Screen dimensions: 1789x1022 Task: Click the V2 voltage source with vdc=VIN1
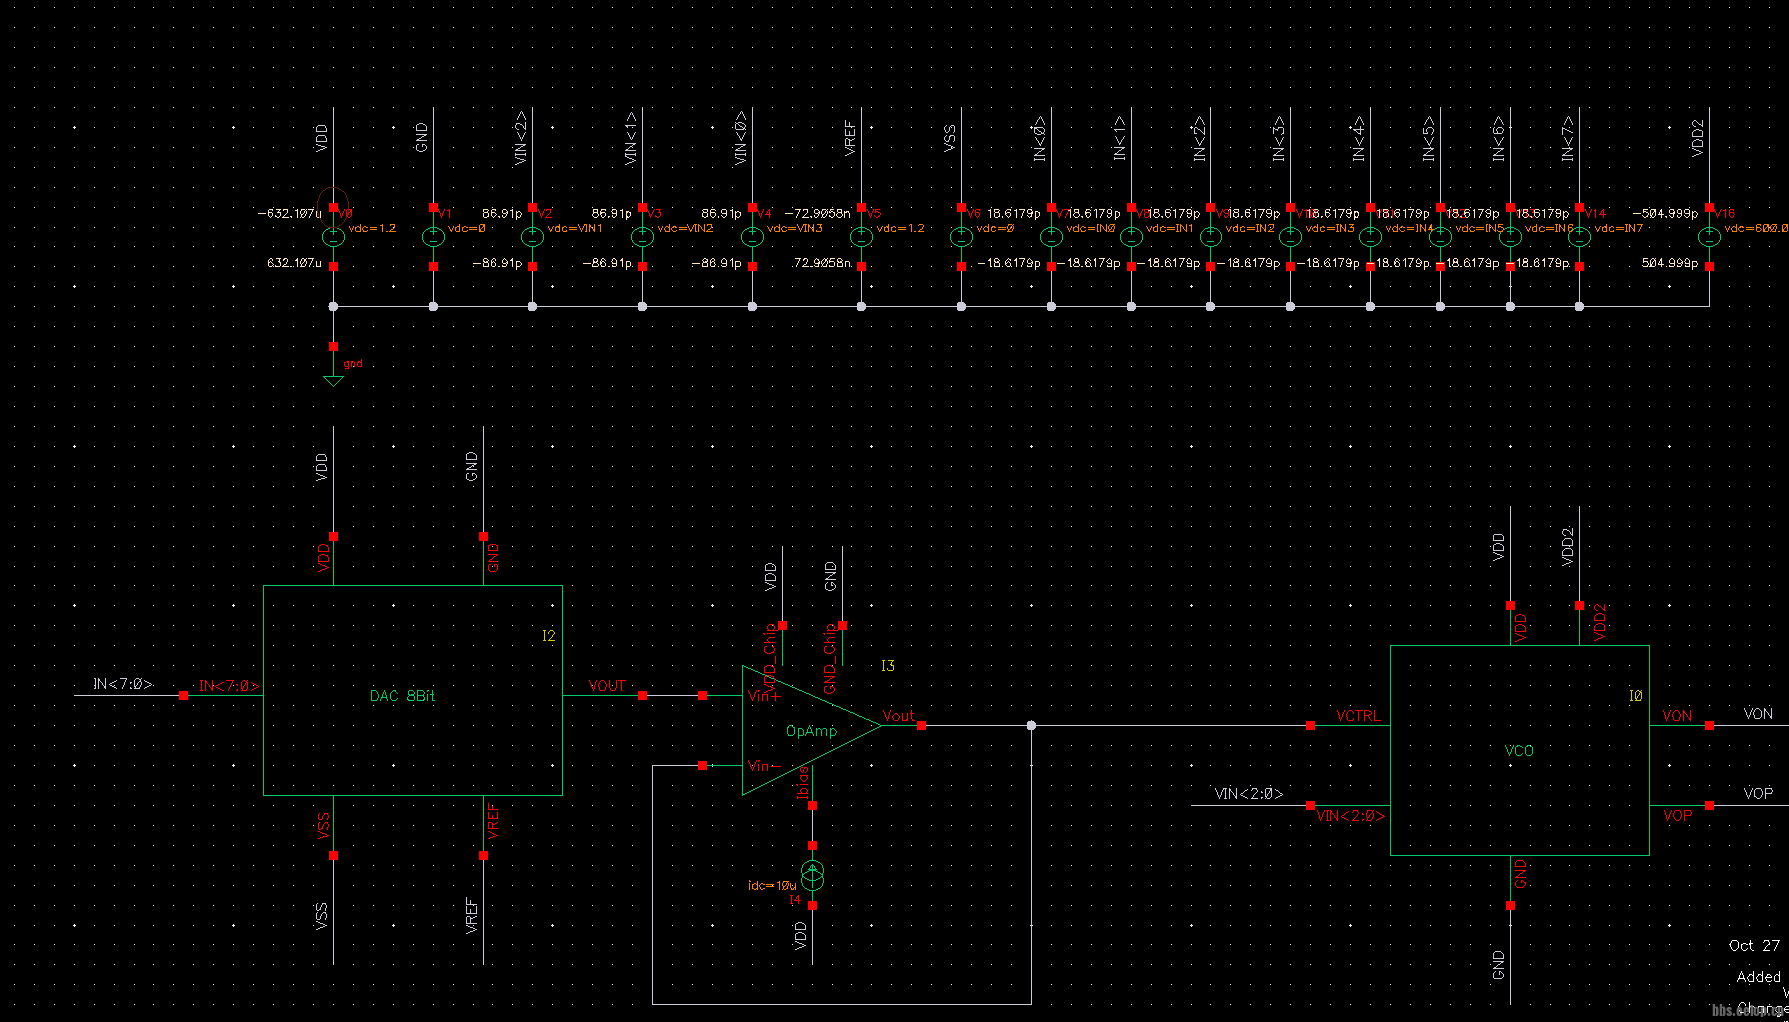532,237
